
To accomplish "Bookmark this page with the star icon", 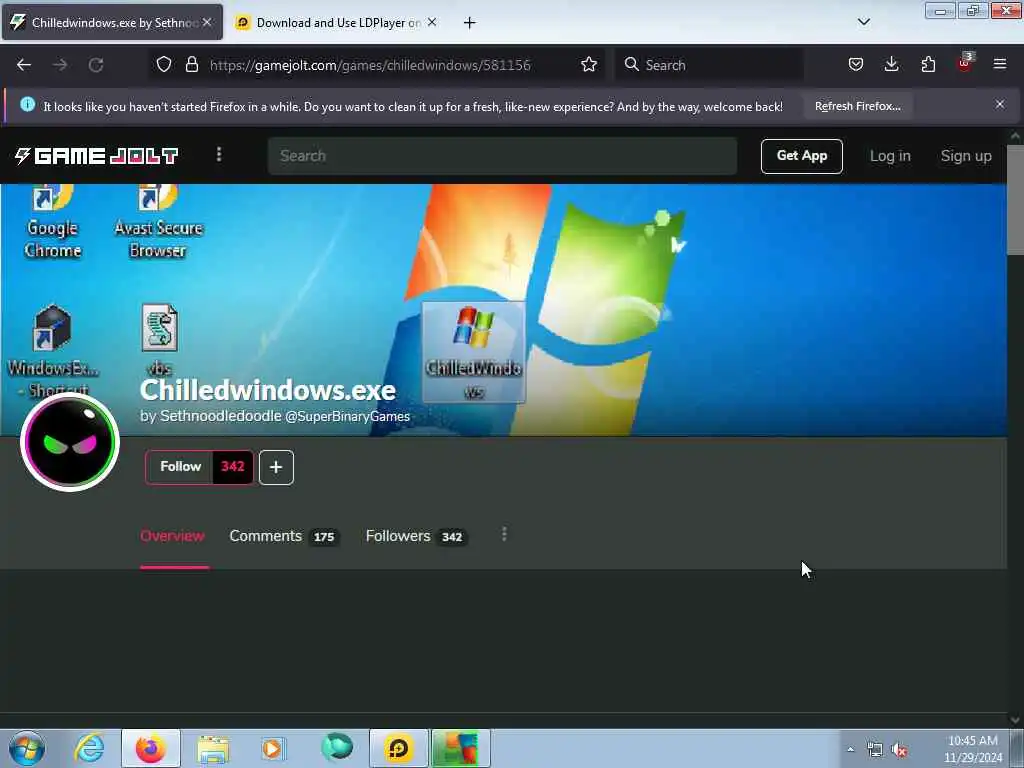I will pos(588,64).
